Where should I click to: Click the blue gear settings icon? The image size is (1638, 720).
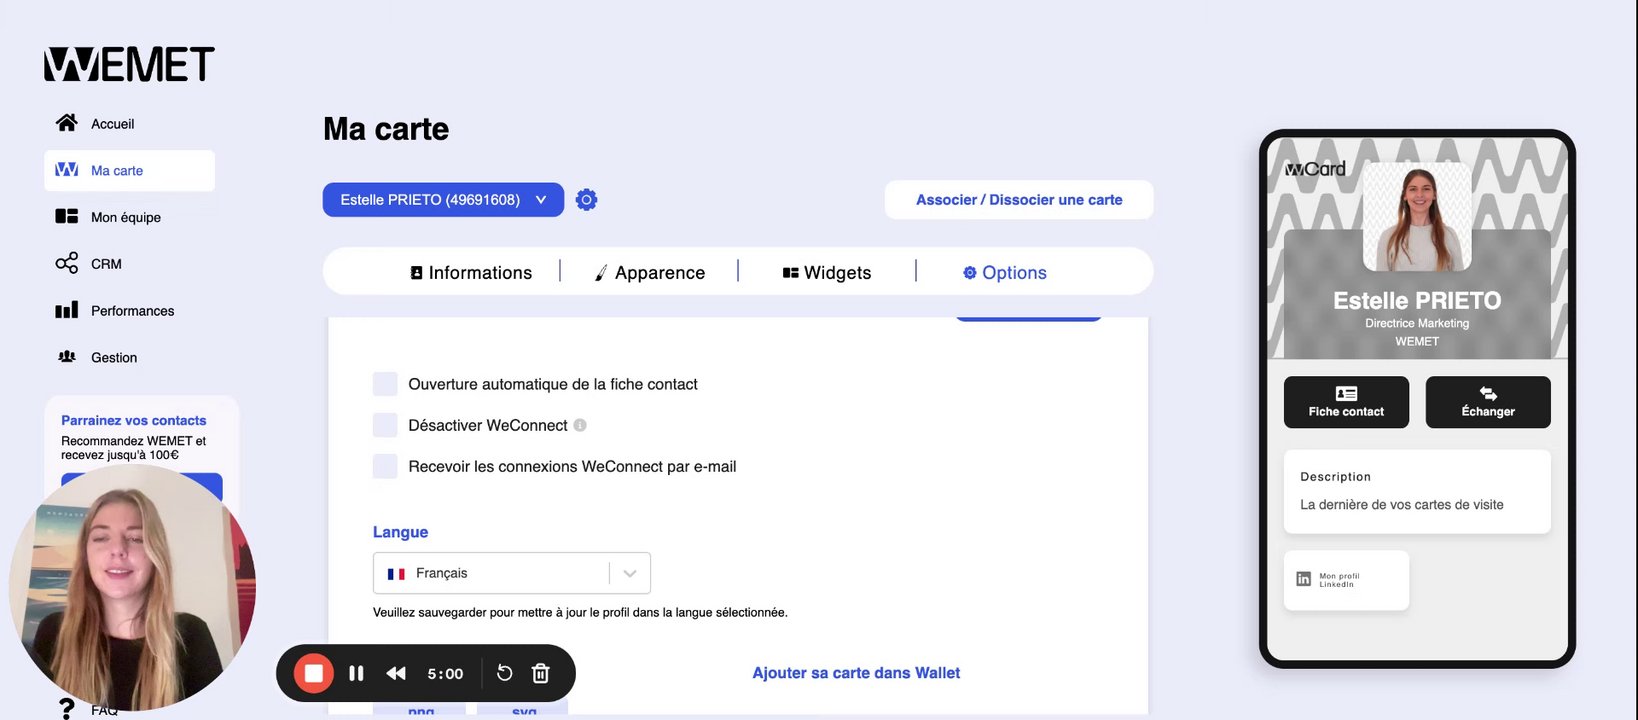(x=587, y=200)
